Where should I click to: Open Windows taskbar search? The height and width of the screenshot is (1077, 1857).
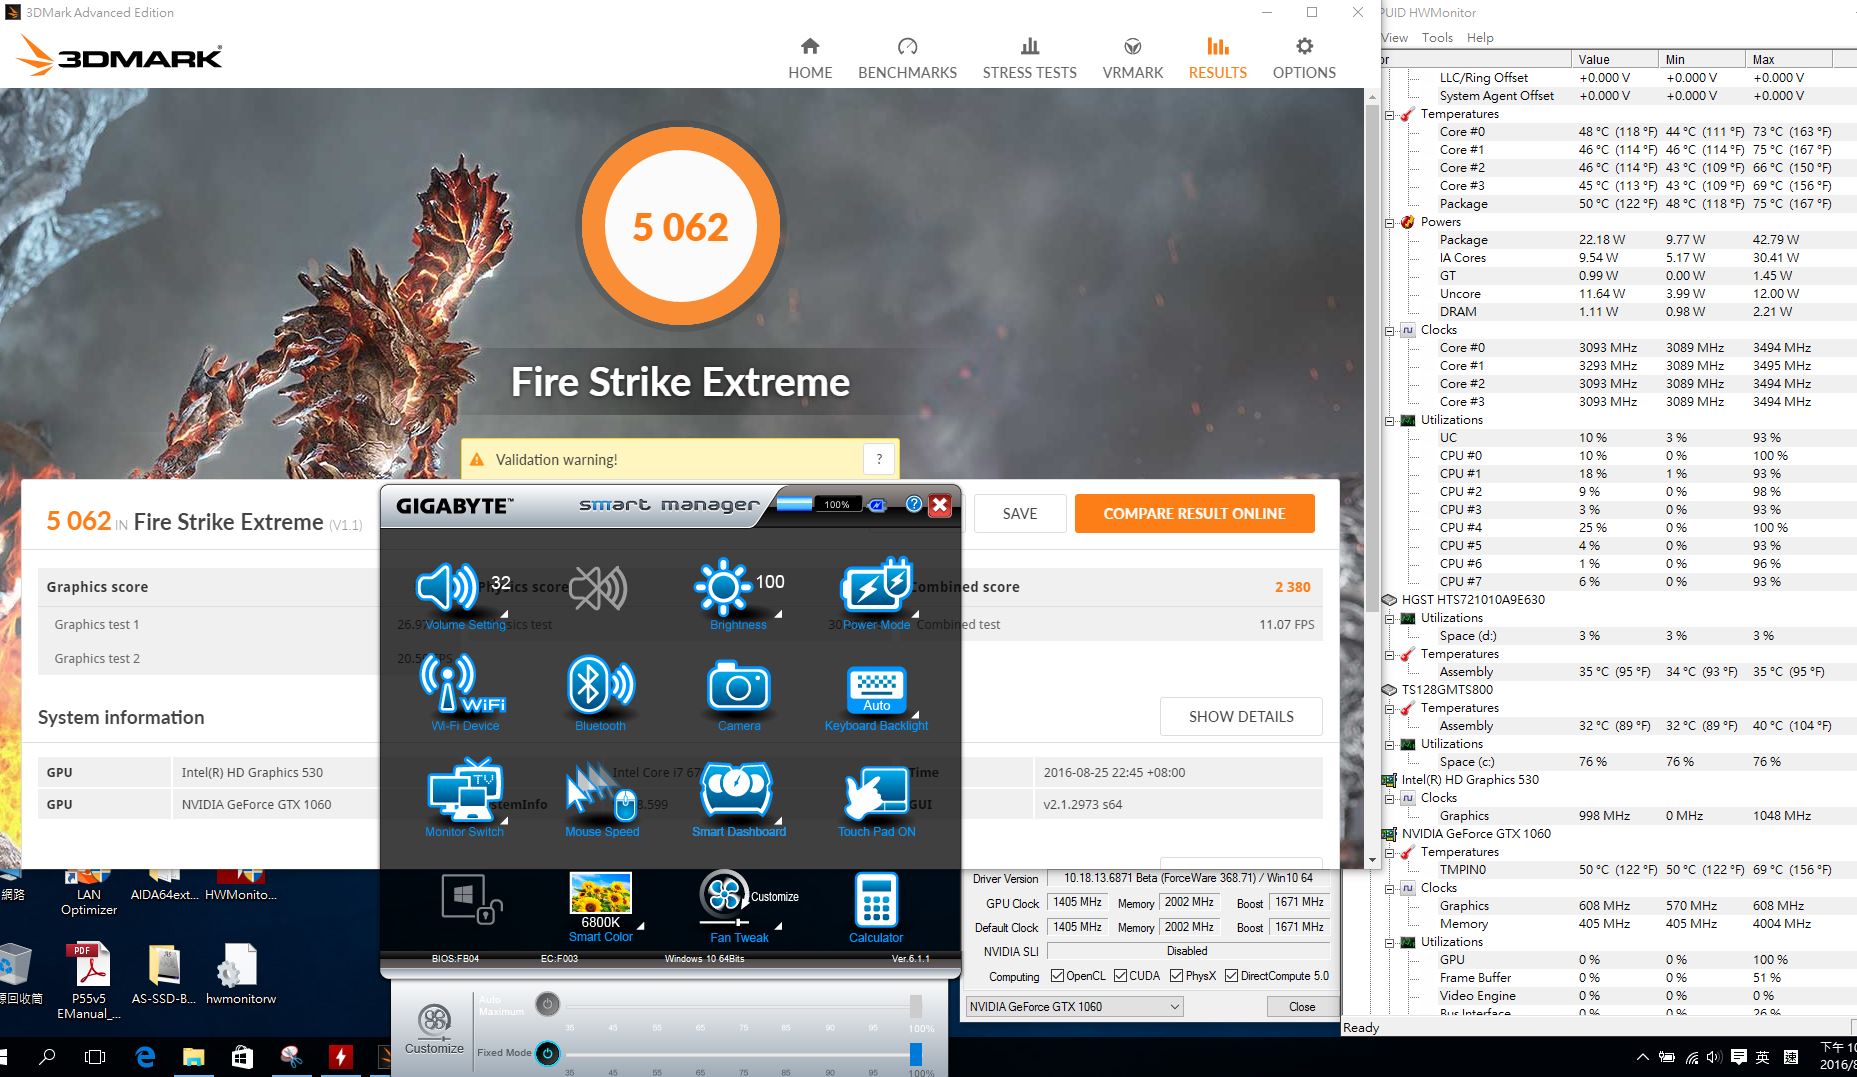point(47,1057)
